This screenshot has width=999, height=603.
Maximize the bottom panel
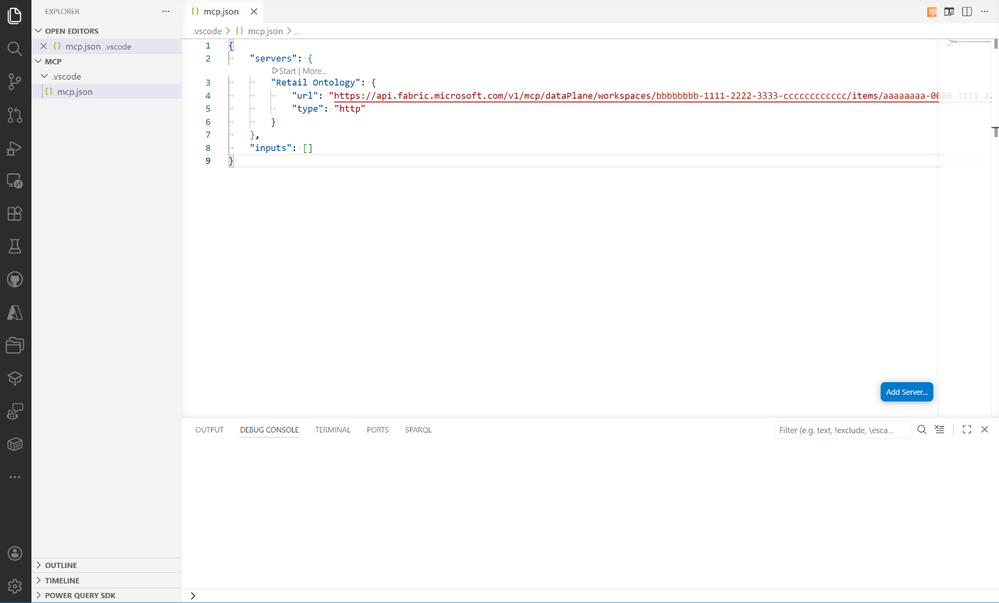pyautogui.click(x=967, y=430)
